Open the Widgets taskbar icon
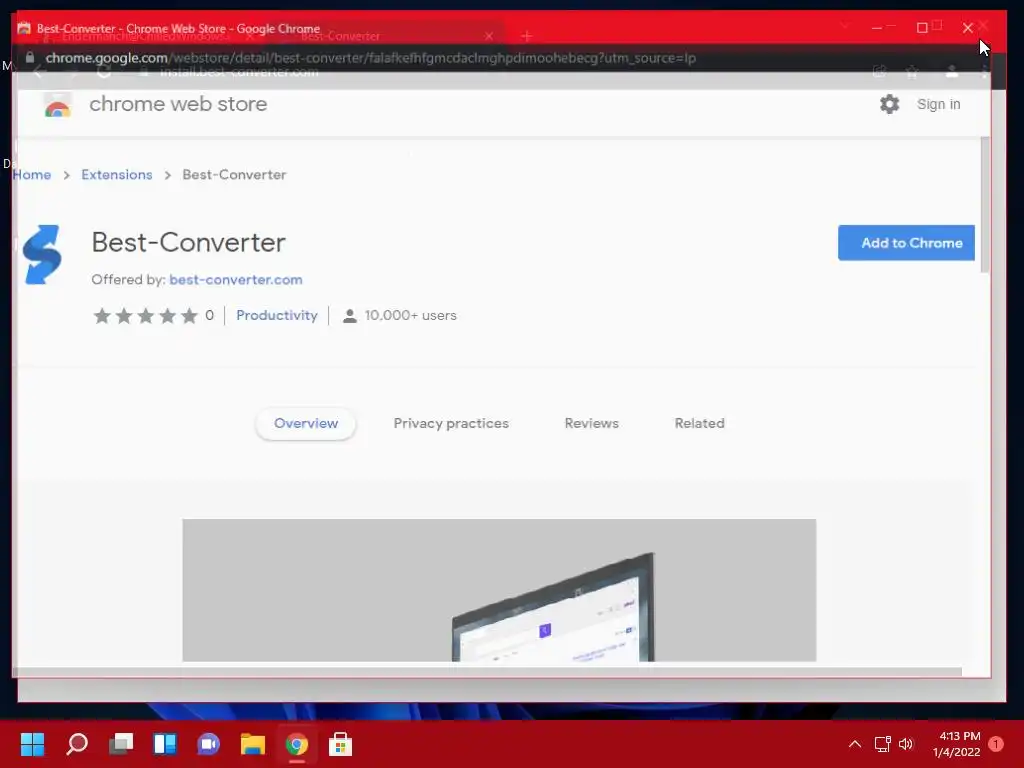This screenshot has height=768, width=1024. point(165,744)
